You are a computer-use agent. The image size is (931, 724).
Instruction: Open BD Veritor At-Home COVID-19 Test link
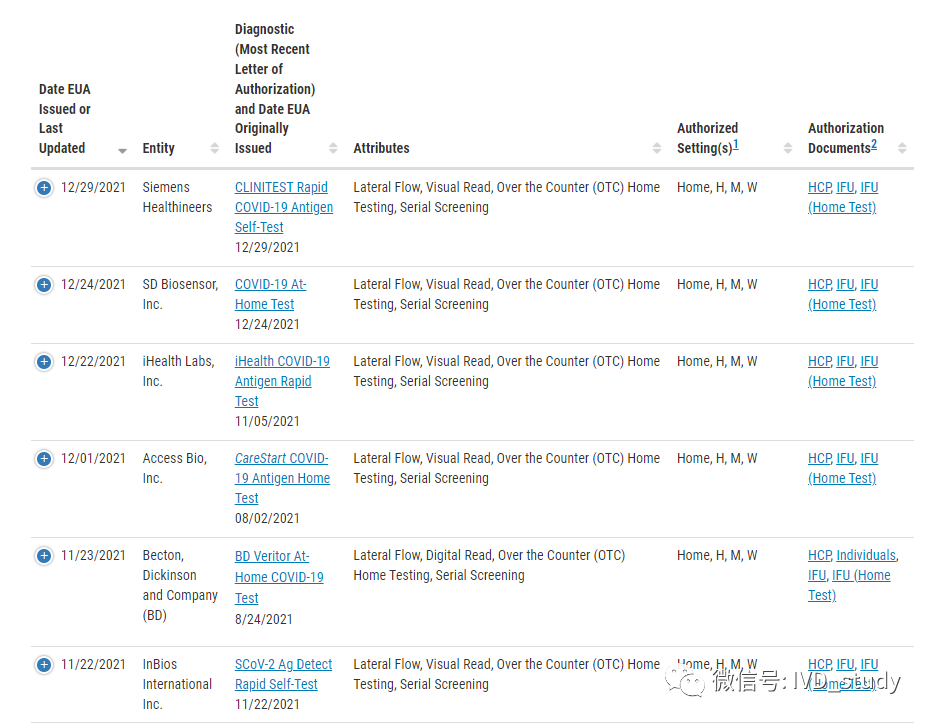tap(279, 577)
